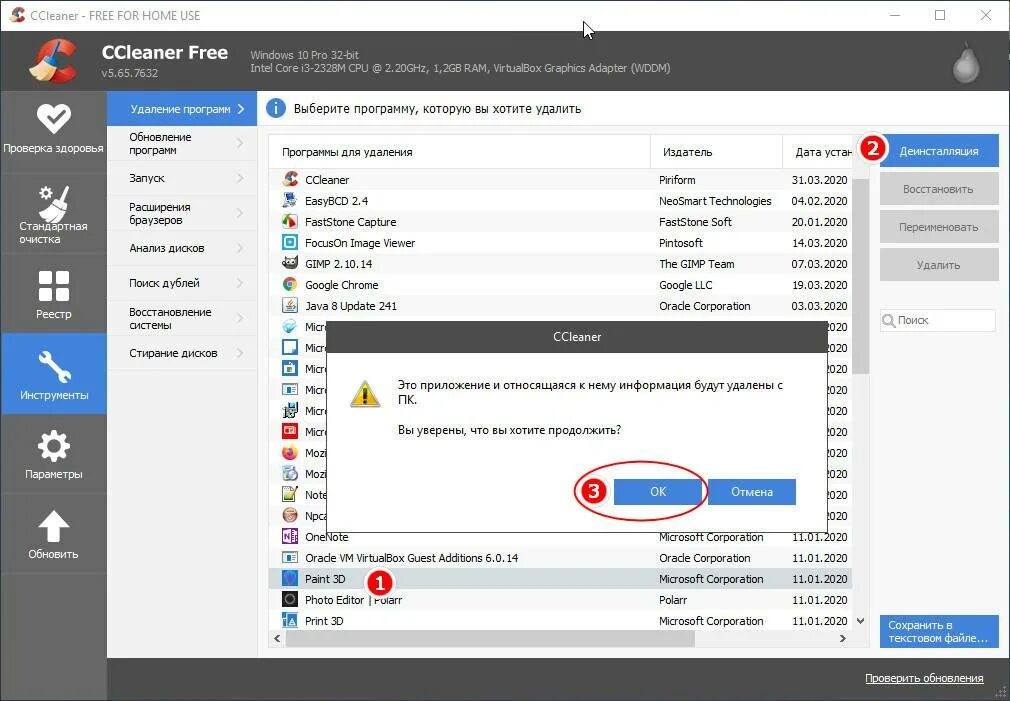1010x701 pixels.
Task: Click the GIMP 2.10.14 icon
Action: click(x=290, y=264)
